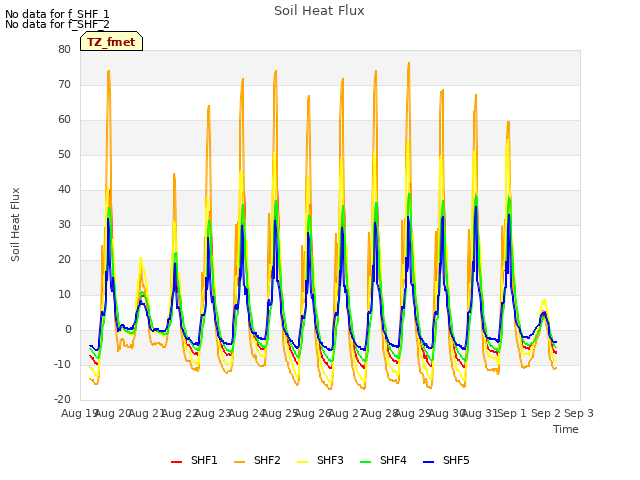Click the y-axis tick label 20
640x480 pixels.
point(64,260)
